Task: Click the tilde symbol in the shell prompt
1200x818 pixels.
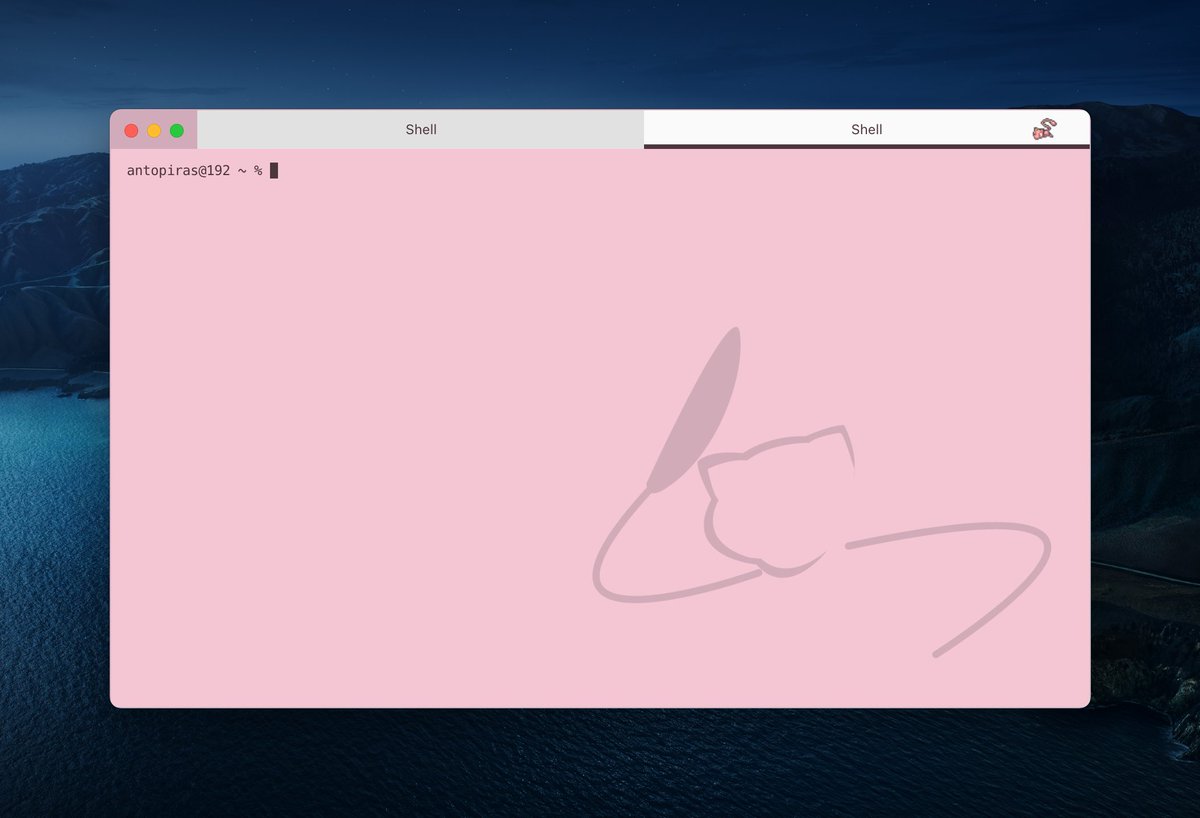Action: [240, 170]
